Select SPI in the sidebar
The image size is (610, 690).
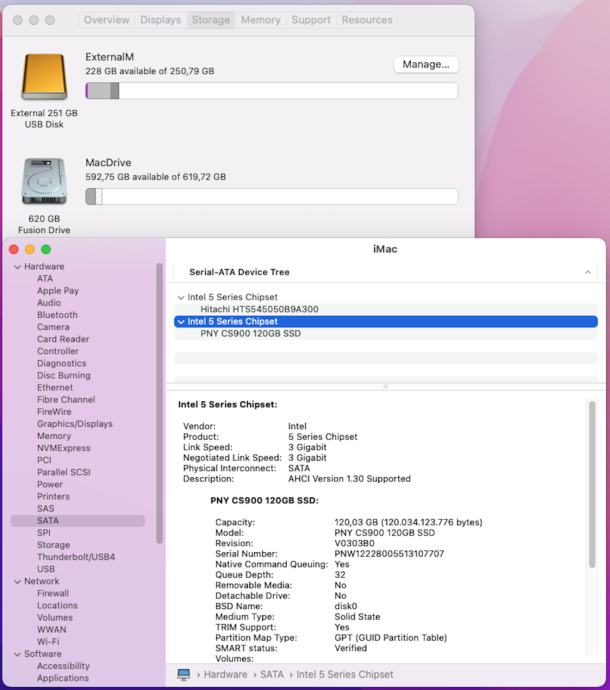click(x=44, y=533)
